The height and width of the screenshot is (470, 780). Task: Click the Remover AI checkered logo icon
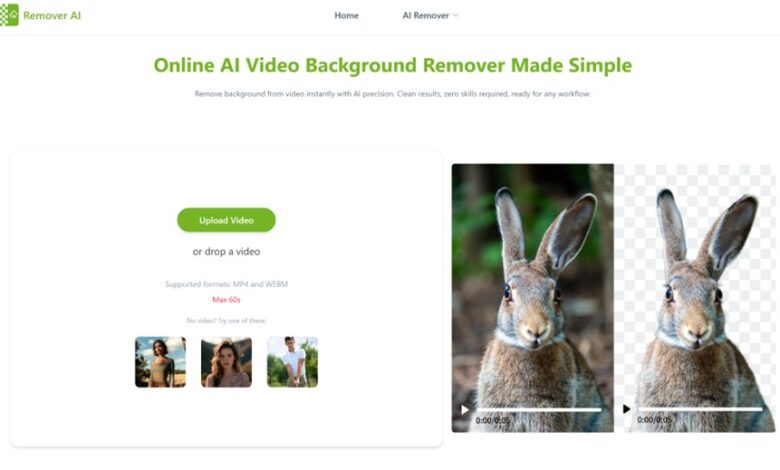coord(9,15)
